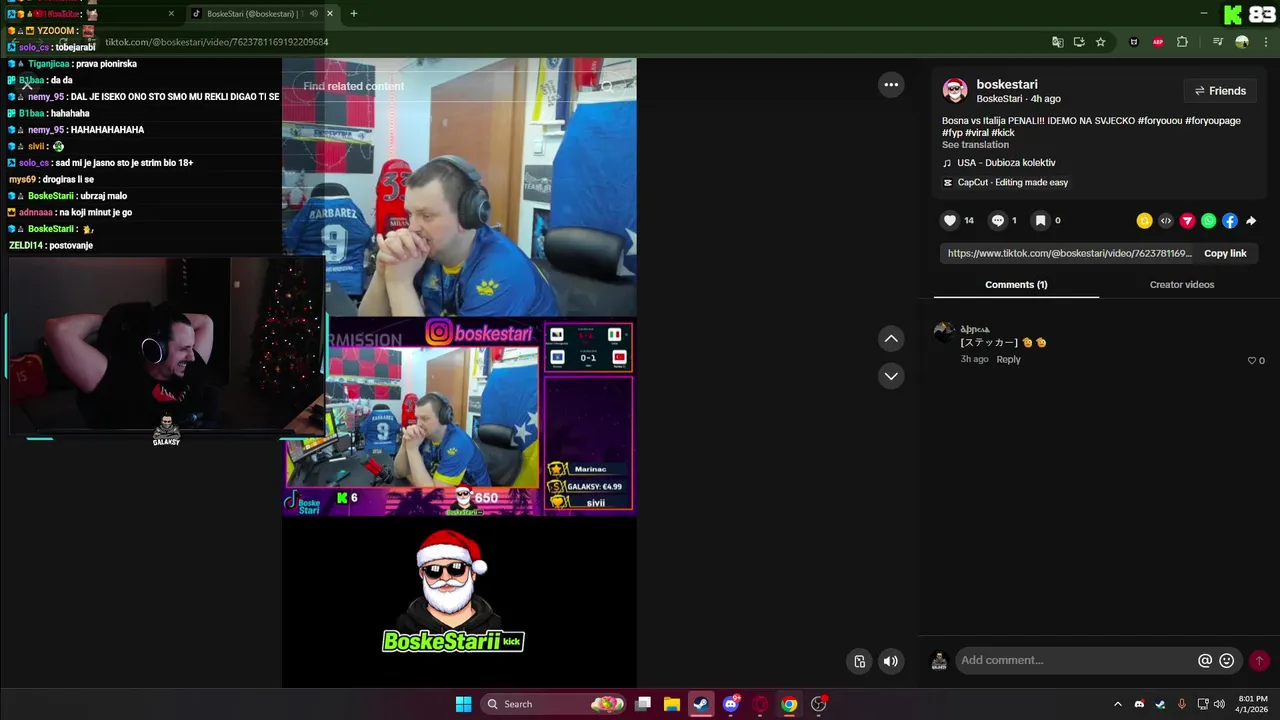Repost the video with yellow repost icon
The height and width of the screenshot is (720, 1280).
click(x=1144, y=221)
